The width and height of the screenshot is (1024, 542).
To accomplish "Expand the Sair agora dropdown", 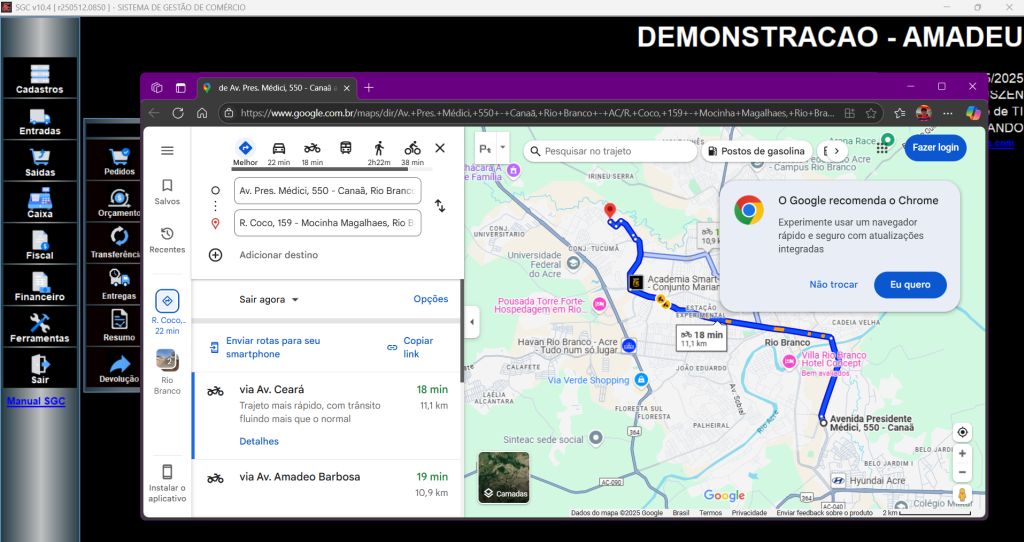I will (268, 300).
